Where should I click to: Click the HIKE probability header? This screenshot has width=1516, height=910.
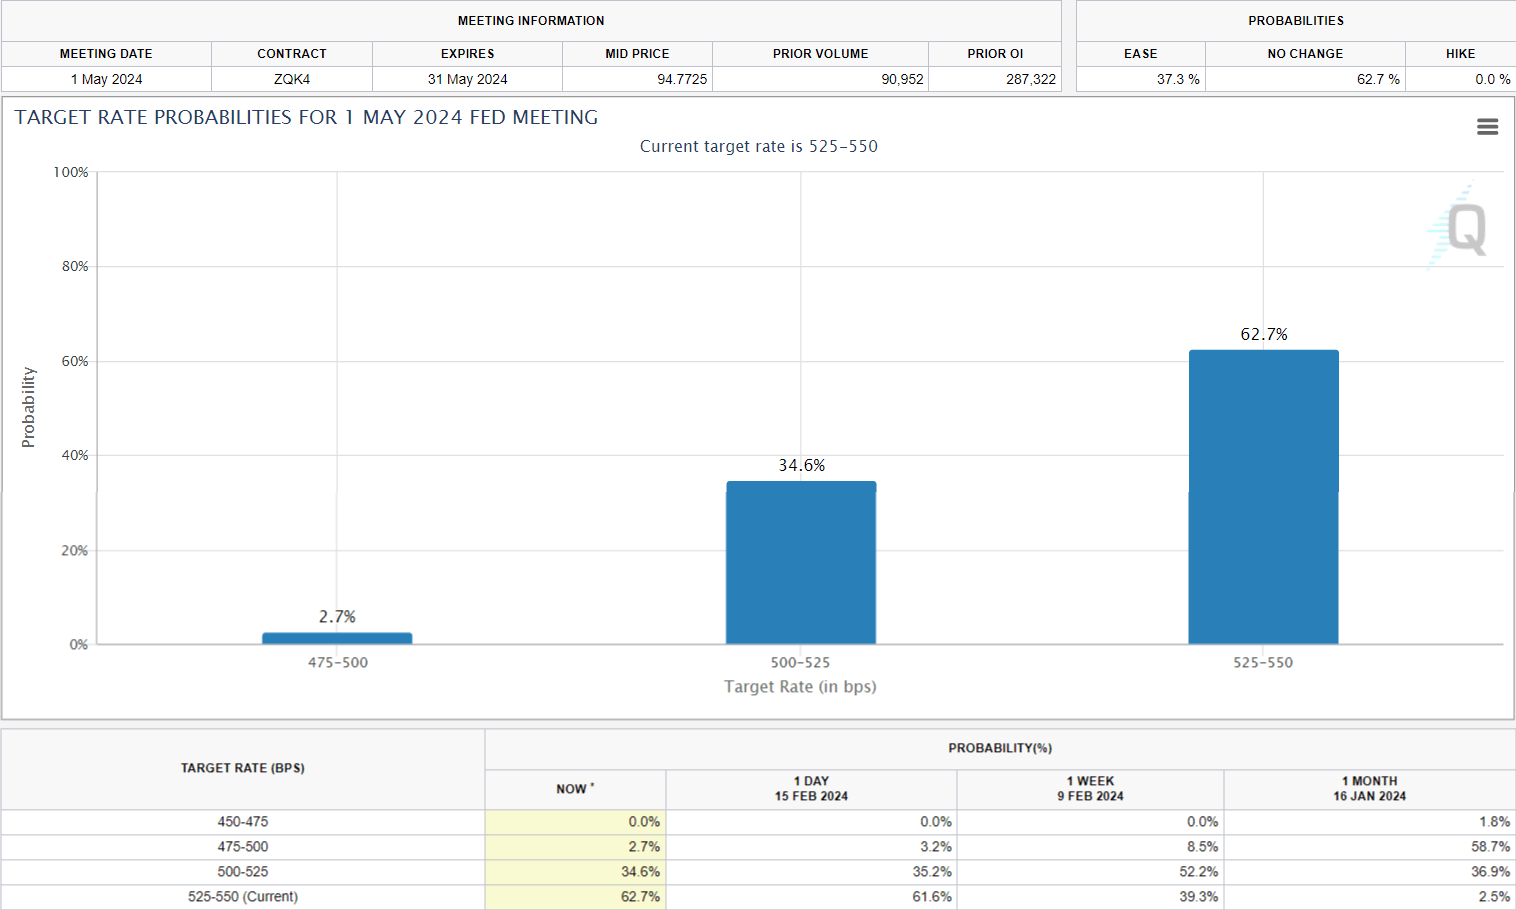pos(1460,54)
